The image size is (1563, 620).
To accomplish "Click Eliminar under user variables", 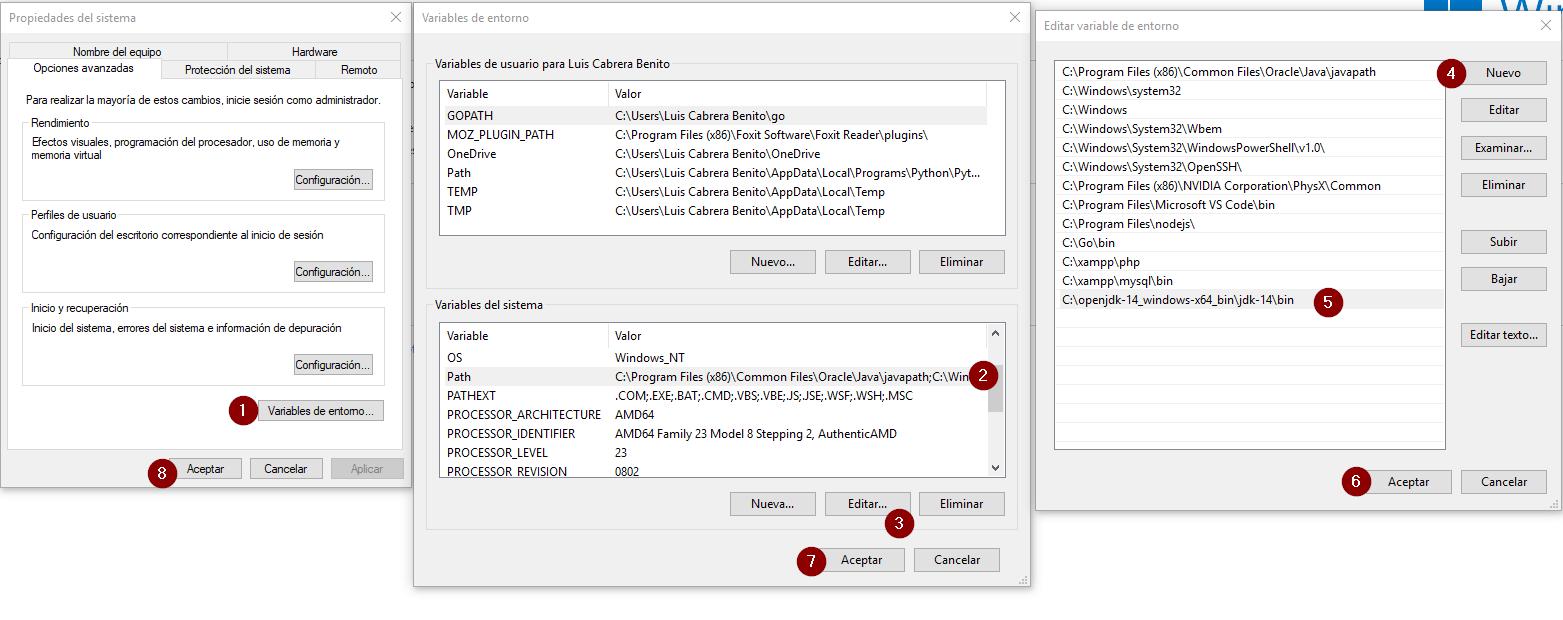I will pos(962,262).
